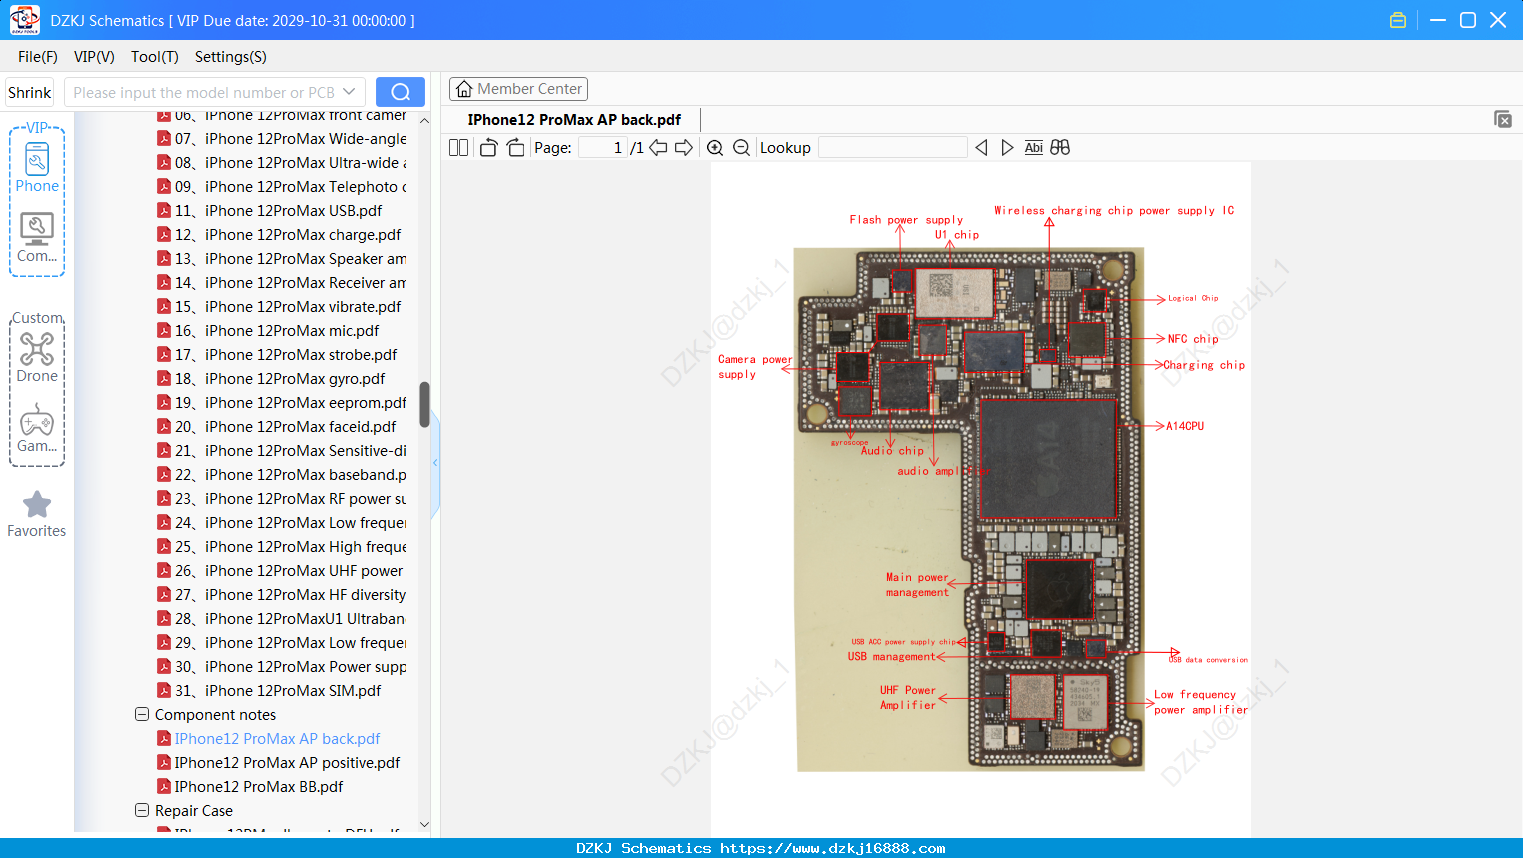Zoom in on the PDF
Screen dimensions: 1523x858
[715, 148]
